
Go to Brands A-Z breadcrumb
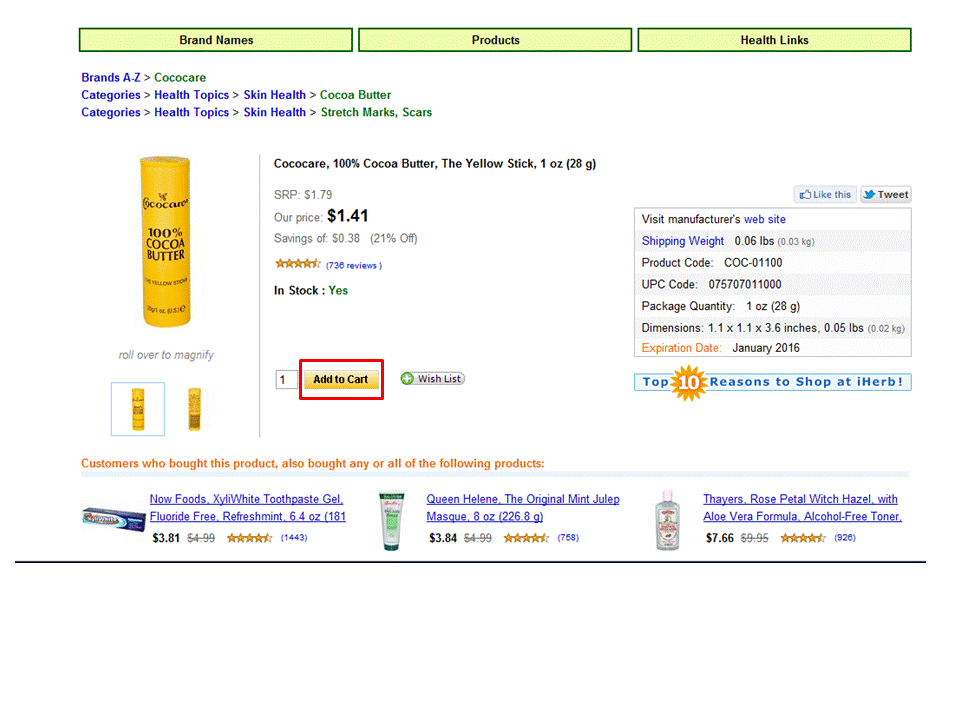point(111,78)
